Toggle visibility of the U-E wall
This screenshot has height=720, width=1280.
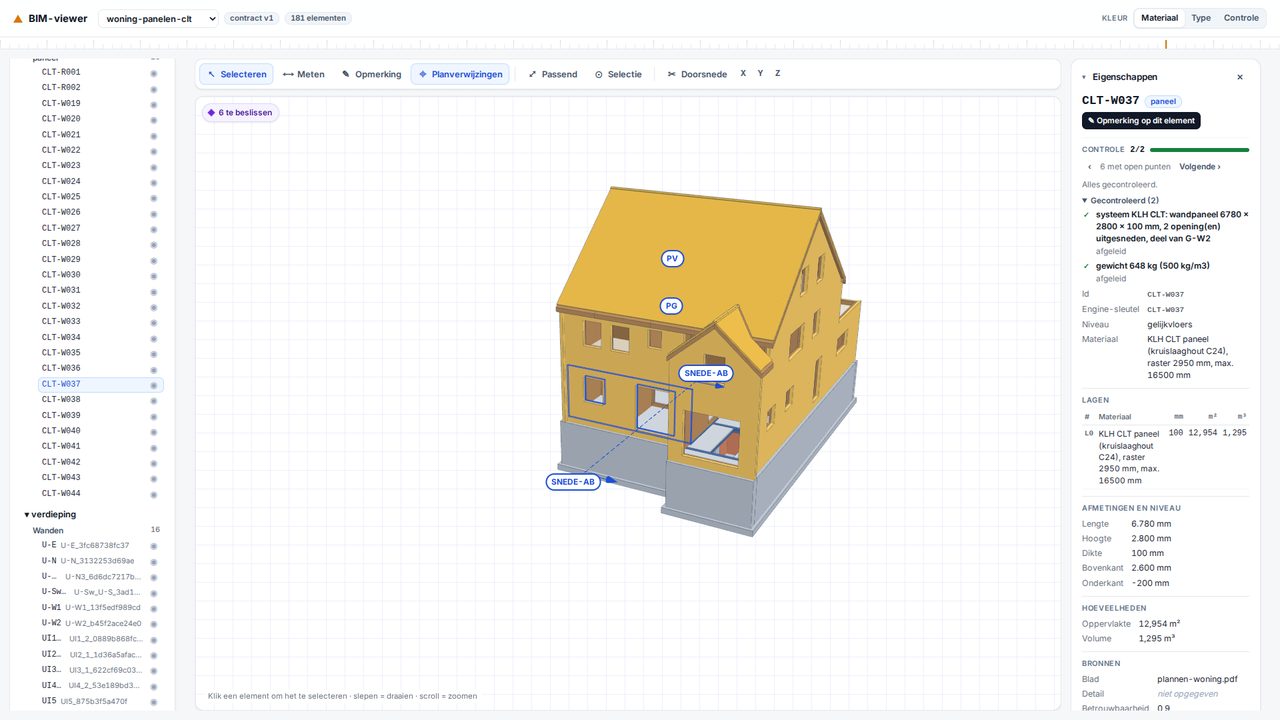pyautogui.click(x=154, y=546)
